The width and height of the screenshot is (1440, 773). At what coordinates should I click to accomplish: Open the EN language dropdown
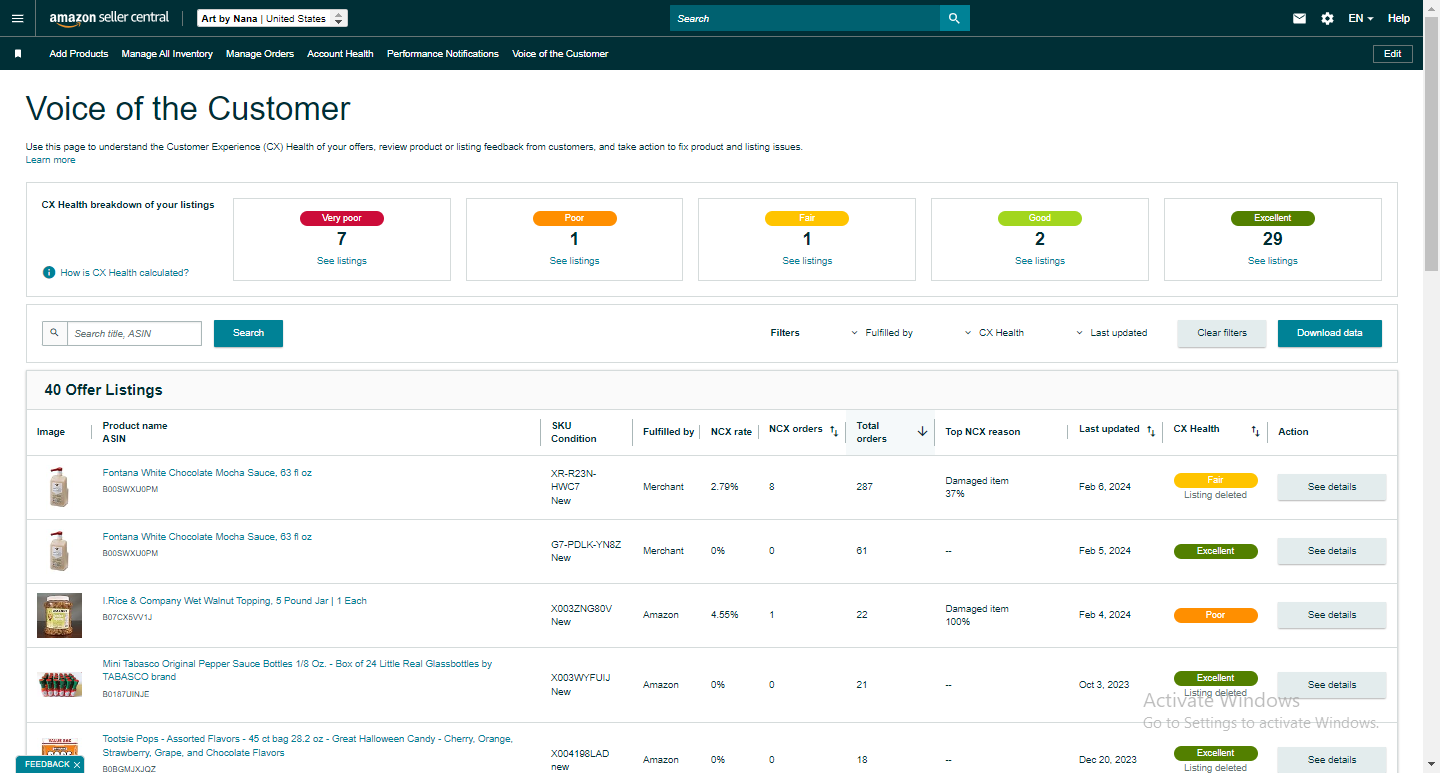(x=1360, y=18)
